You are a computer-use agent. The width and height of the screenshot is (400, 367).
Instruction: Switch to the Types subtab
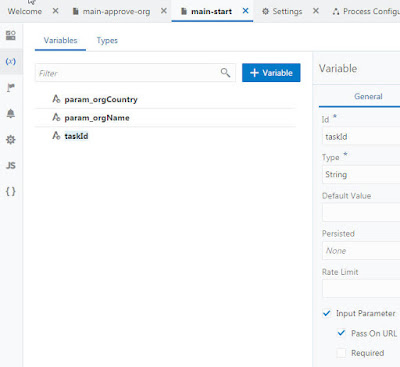[x=107, y=40]
